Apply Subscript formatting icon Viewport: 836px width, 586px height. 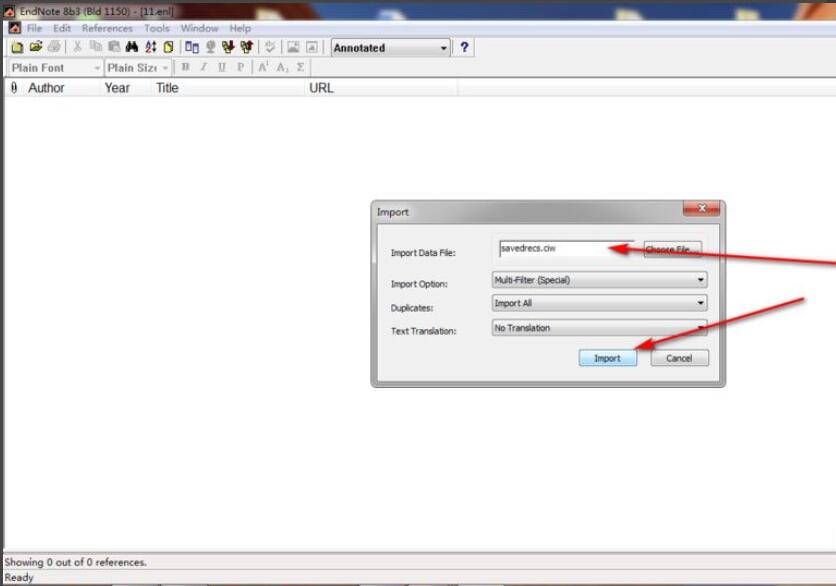coord(283,67)
